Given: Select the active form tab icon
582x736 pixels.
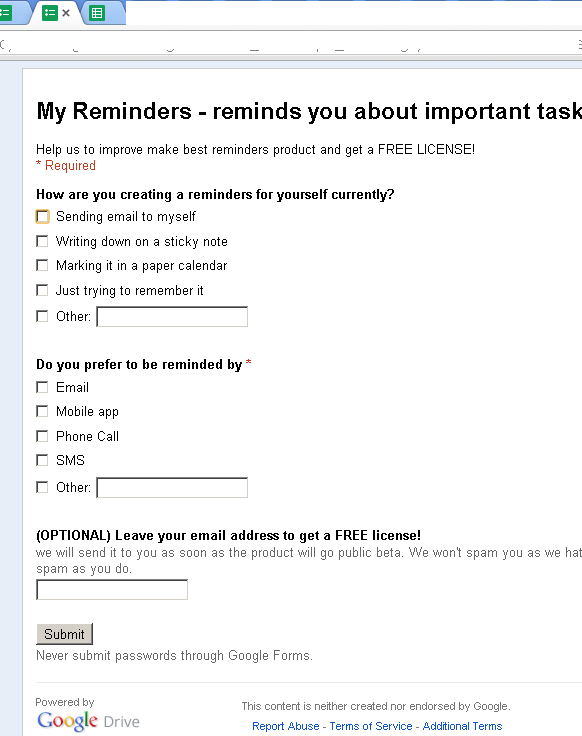Looking at the screenshot, I should (x=49, y=13).
